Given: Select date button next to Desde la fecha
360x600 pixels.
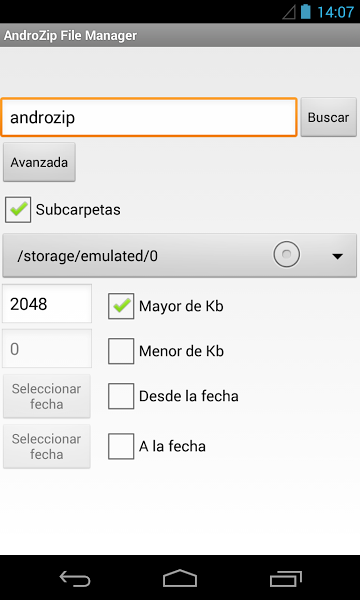Looking at the screenshot, I should (x=47, y=396).
